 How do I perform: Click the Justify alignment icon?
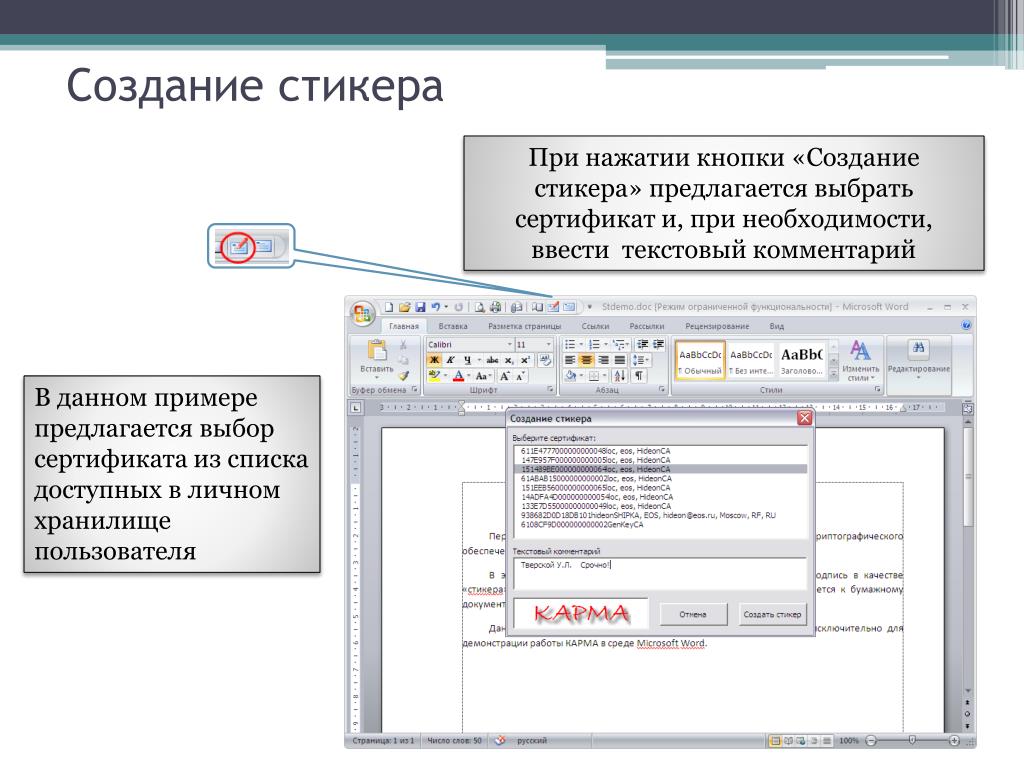(620, 360)
